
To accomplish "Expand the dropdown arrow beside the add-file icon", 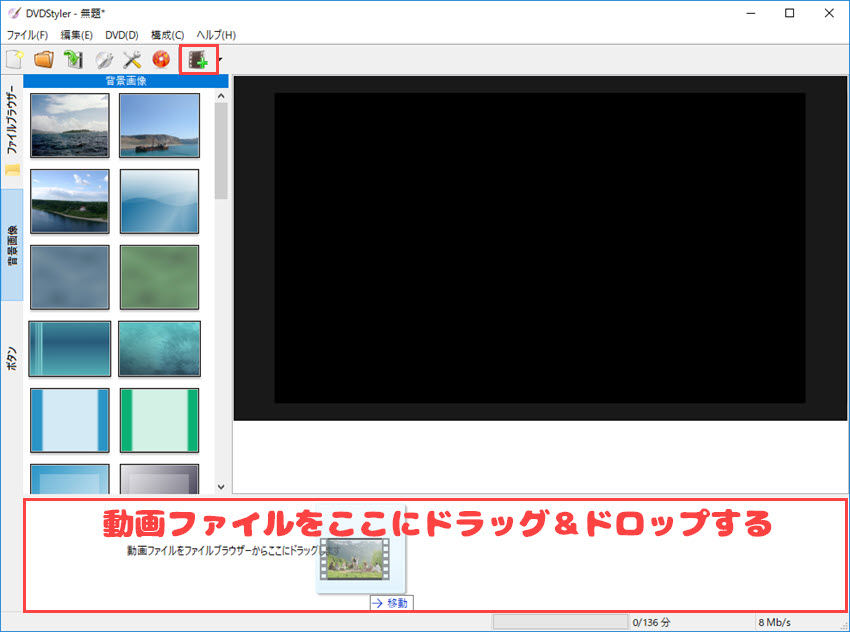I will coord(222,59).
